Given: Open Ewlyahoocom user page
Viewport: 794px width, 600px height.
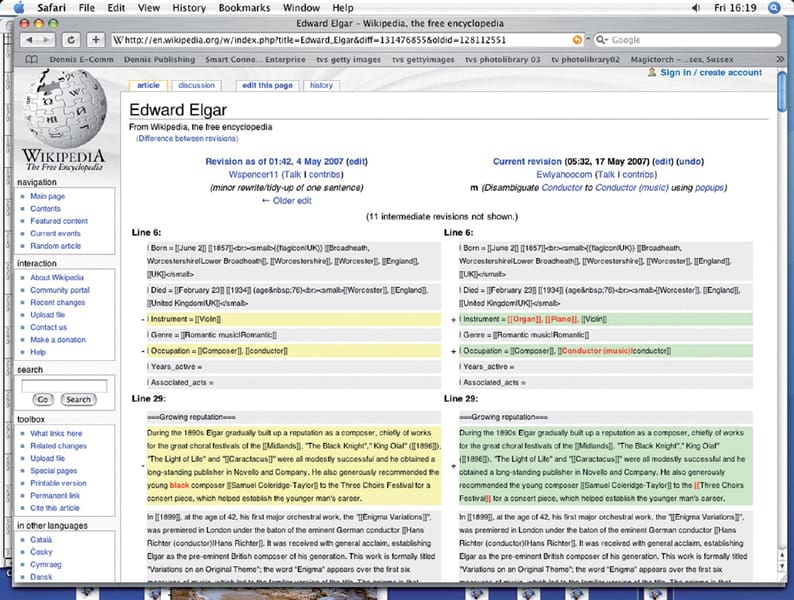Looking at the screenshot, I should pos(564,175).
